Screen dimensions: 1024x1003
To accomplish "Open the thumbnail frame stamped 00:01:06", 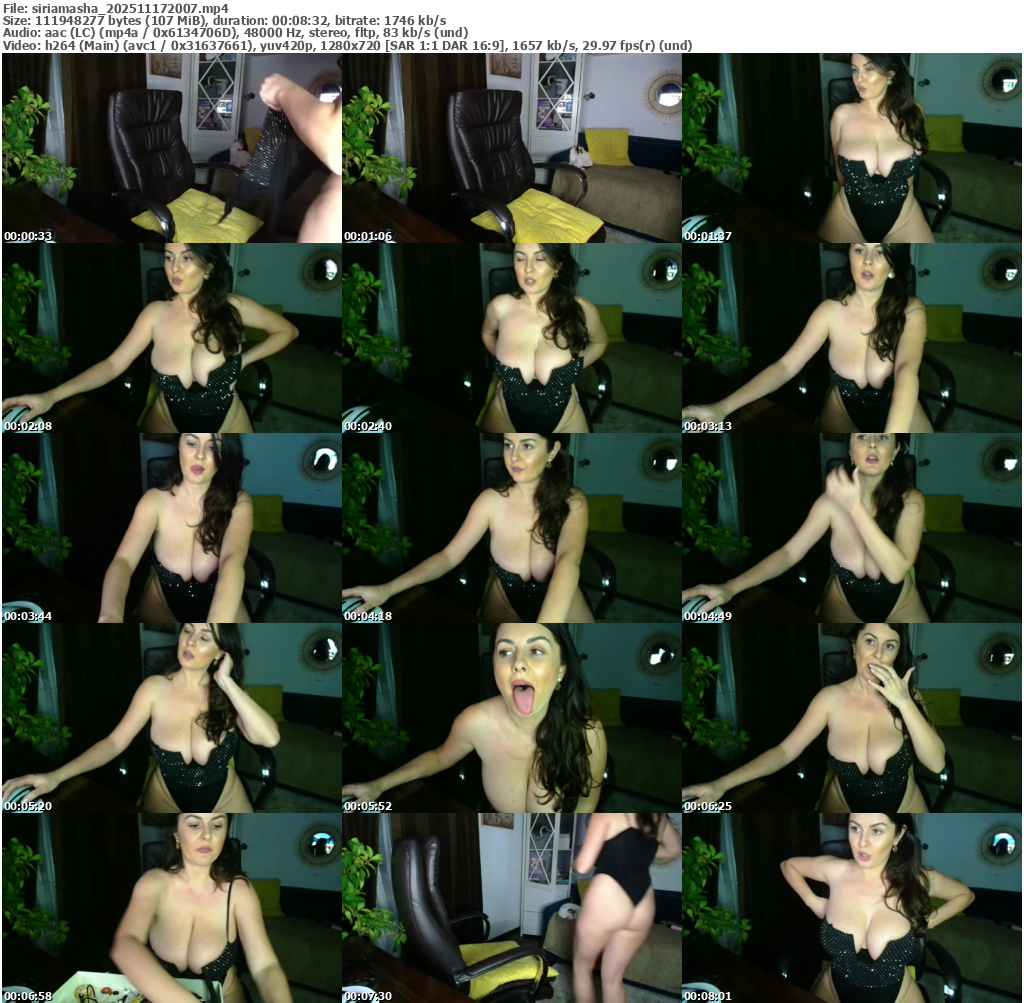I will 512,148.
